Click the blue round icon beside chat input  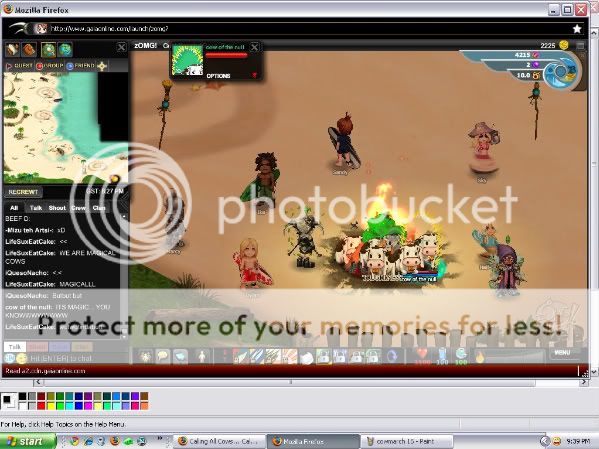point(10,358)
